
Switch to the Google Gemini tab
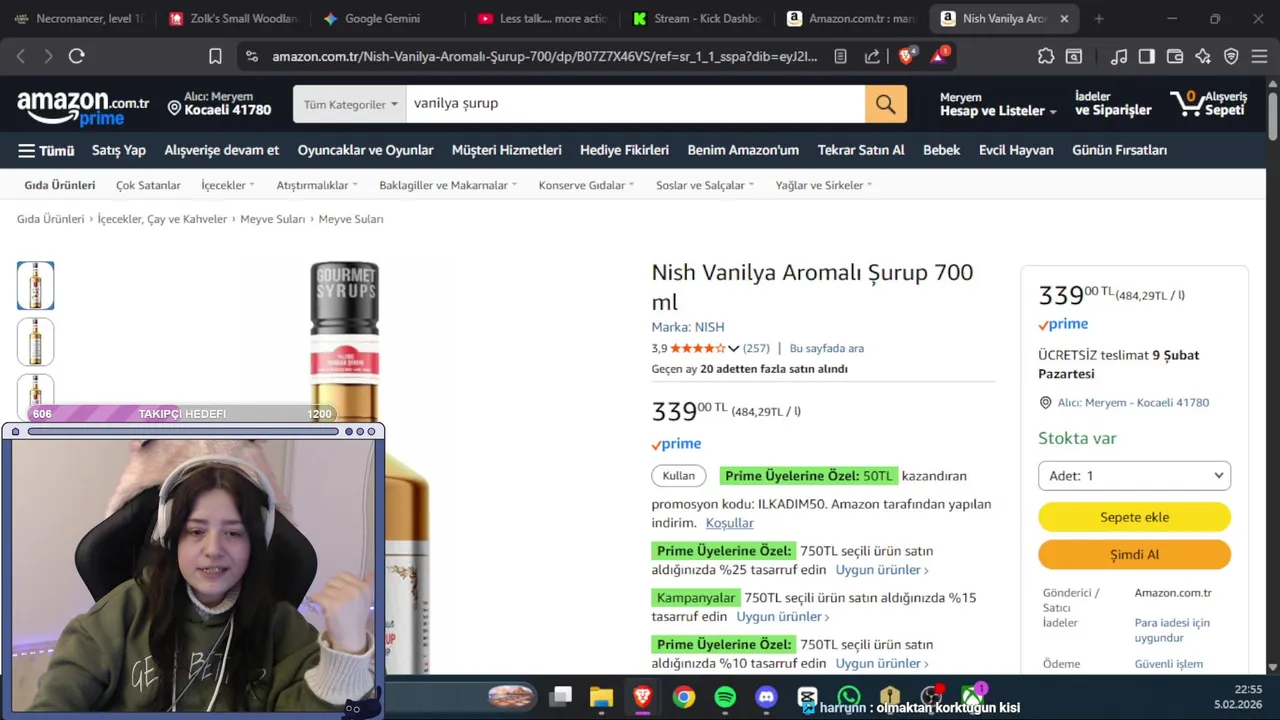383,18
